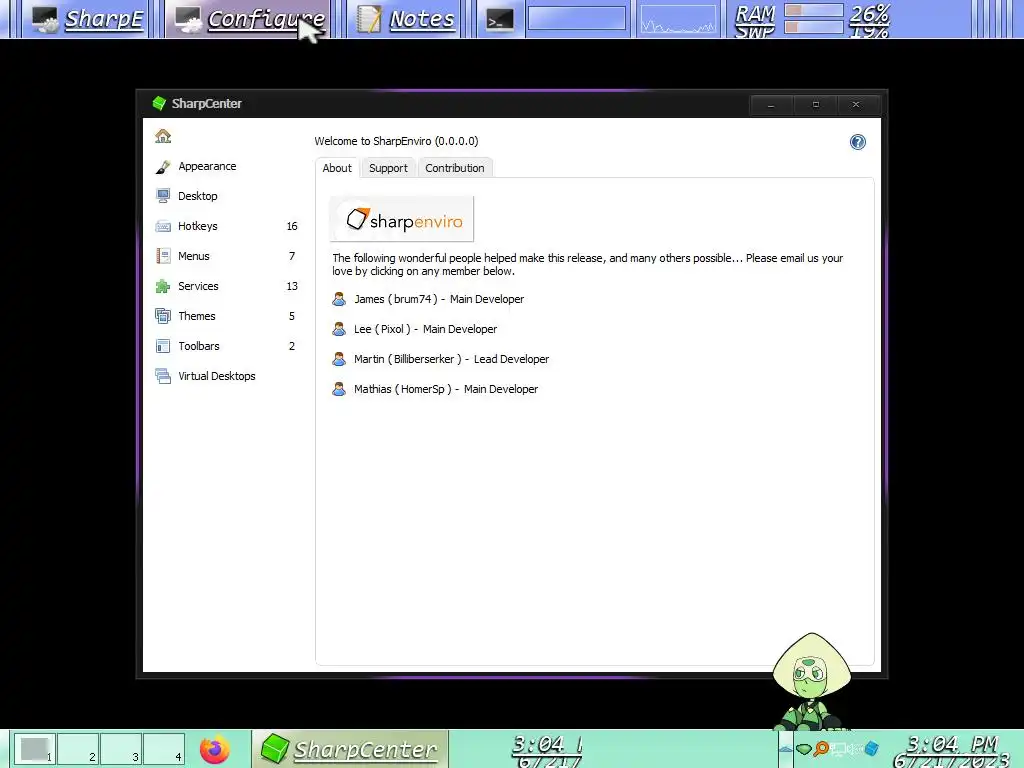Click the SharpCenter title bar green icon
Image resolution: width=1024 pixels, height=768 pixels.
point(159,103)
